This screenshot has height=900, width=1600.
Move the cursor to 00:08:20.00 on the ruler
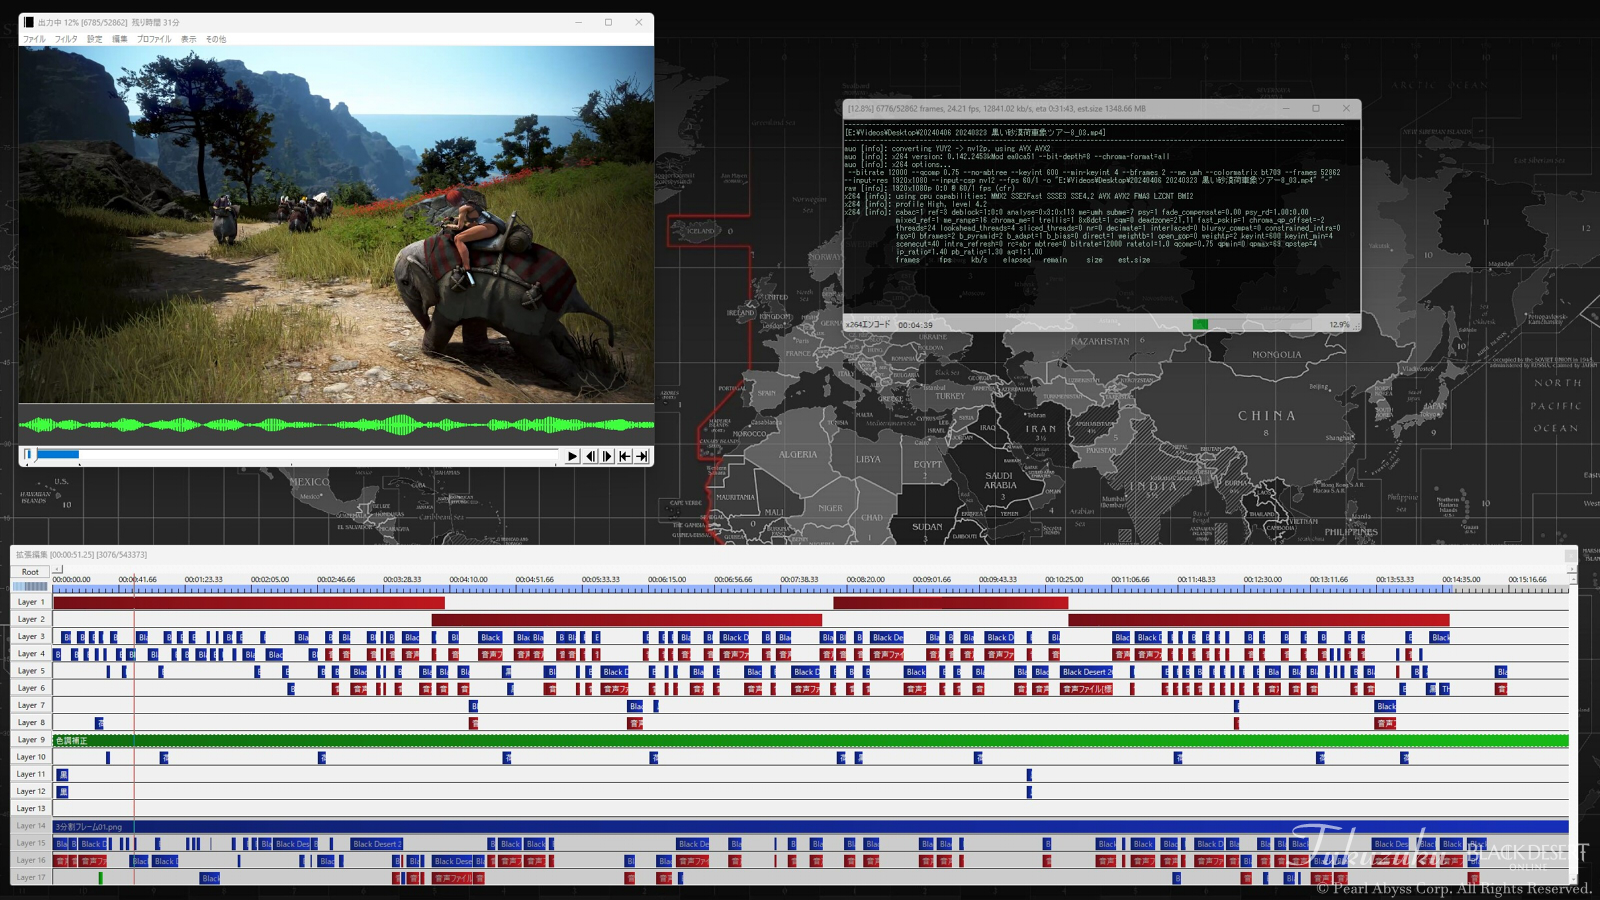click(865, 579)
